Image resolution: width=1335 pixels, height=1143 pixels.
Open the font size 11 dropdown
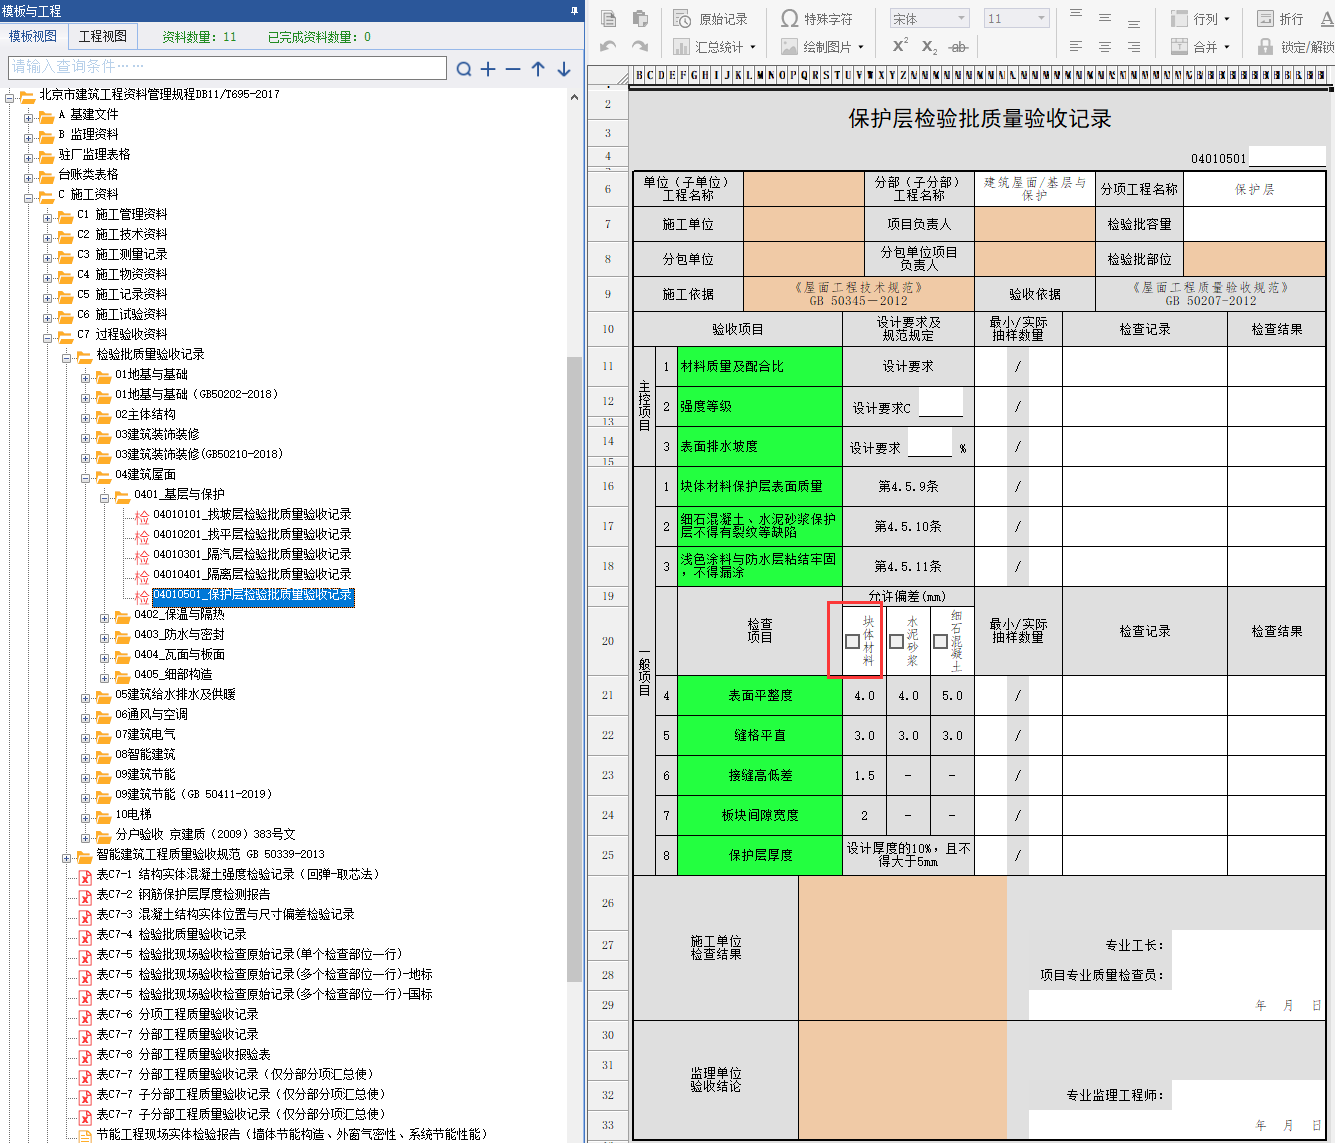(x=1016, y=19)
